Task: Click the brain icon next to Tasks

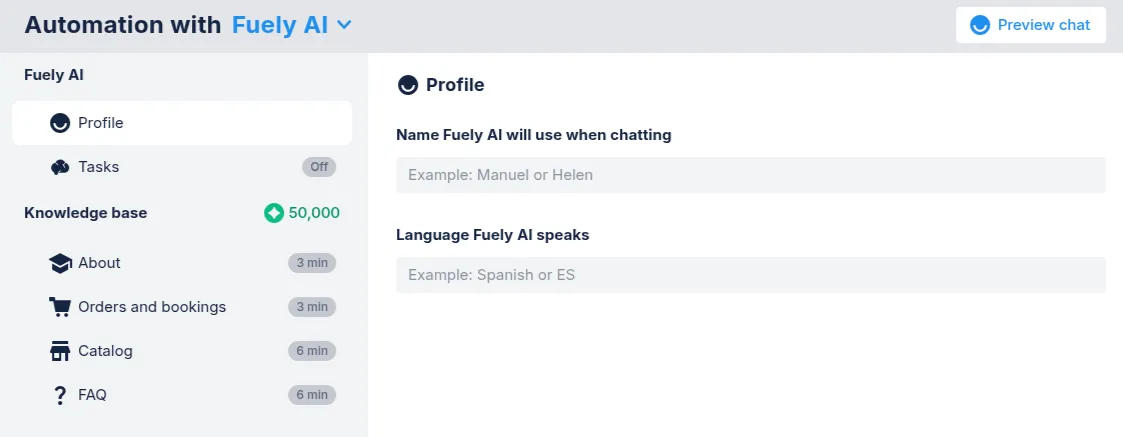Action: (x=60, y=167)
